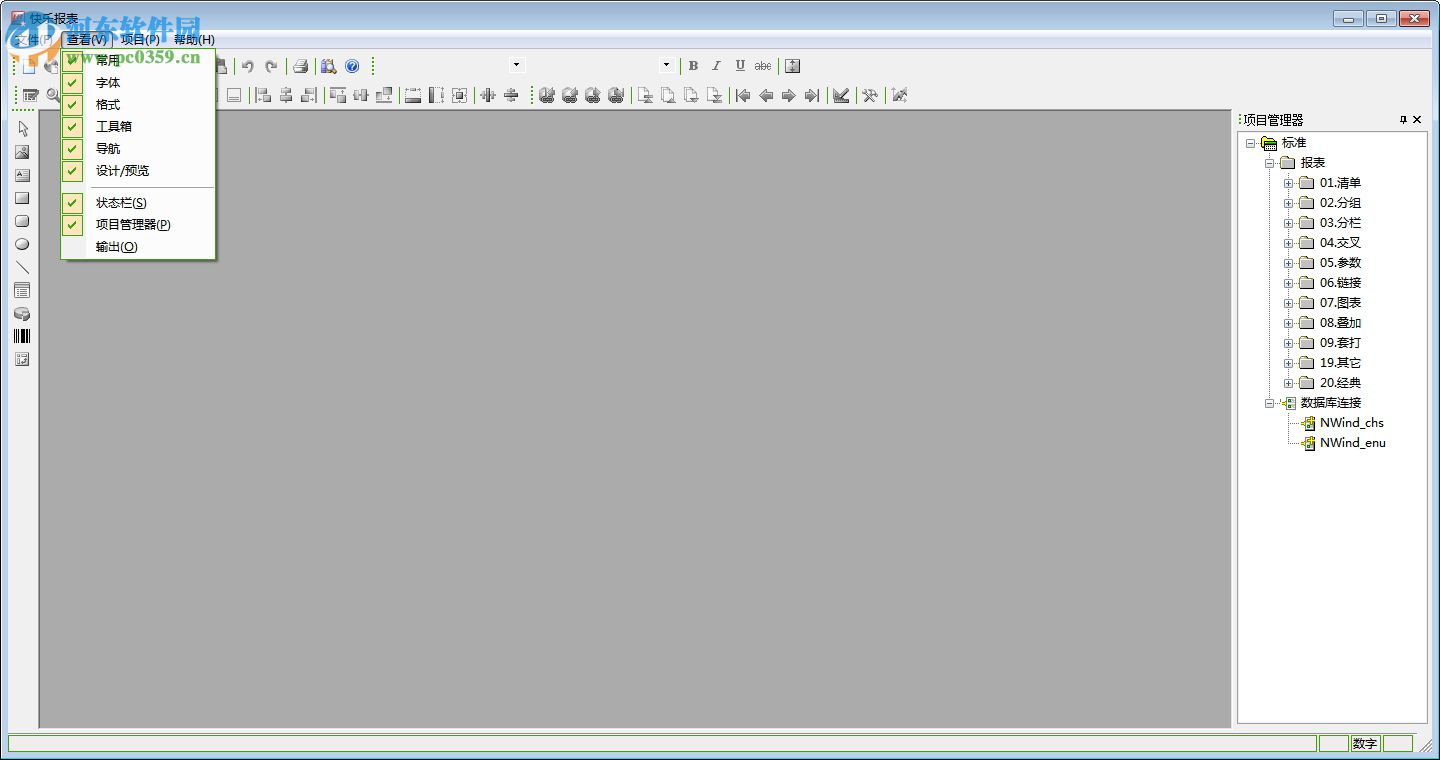Click the vertical alignment icon after abc

point(792,66)
